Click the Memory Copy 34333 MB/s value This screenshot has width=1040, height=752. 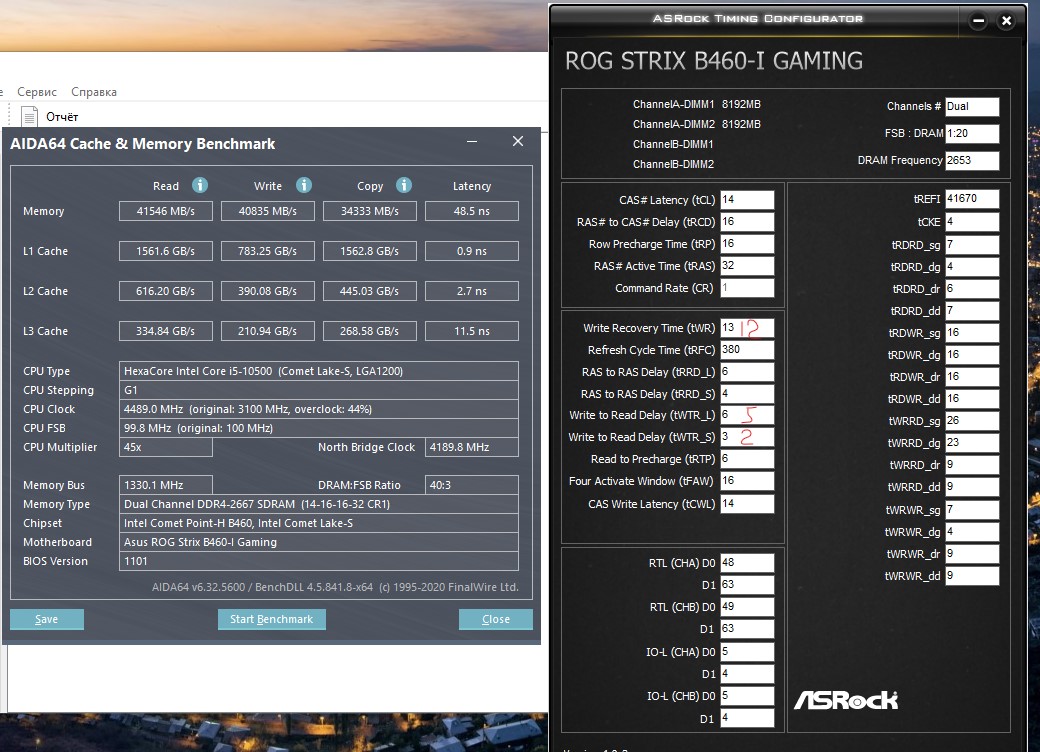tap(369, 211)
